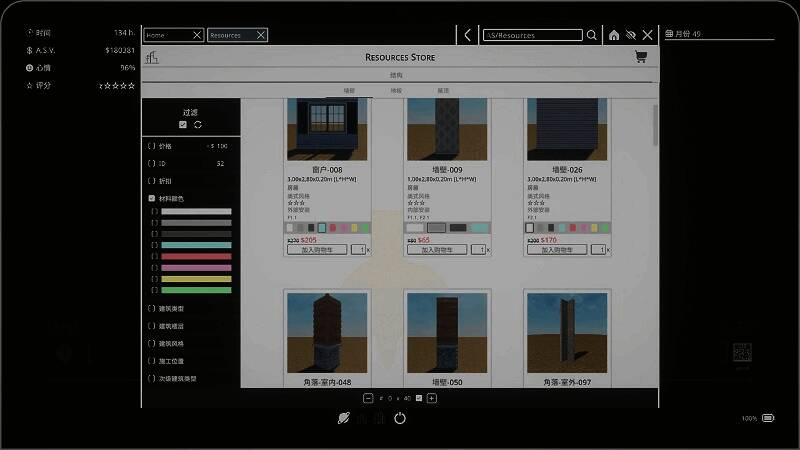Open the shopping cart
The image size is (800, 450).
tap(640, 57)
